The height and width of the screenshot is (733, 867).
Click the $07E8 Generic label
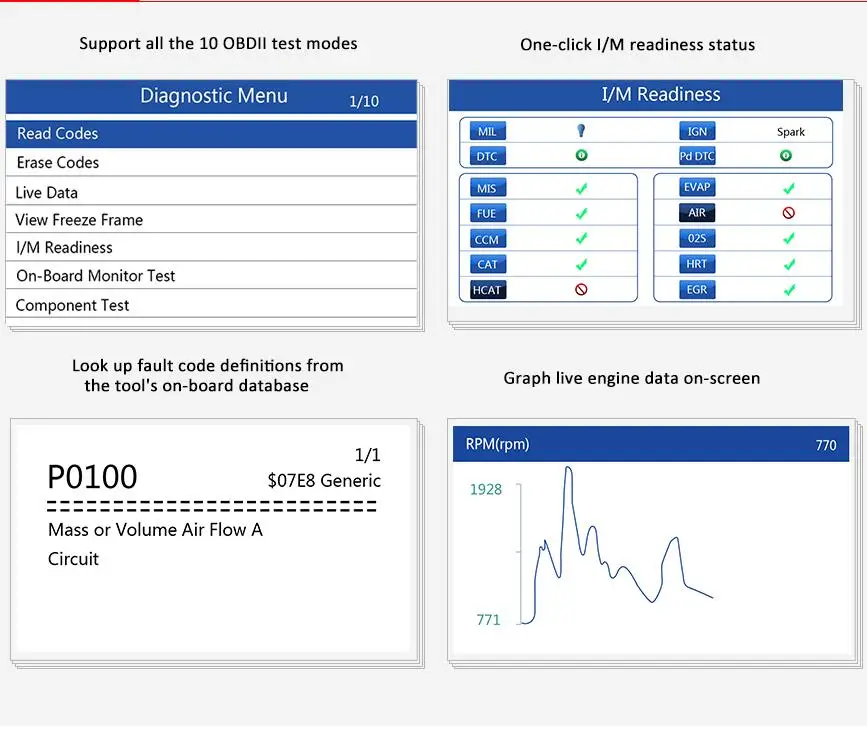coord(324,480)
